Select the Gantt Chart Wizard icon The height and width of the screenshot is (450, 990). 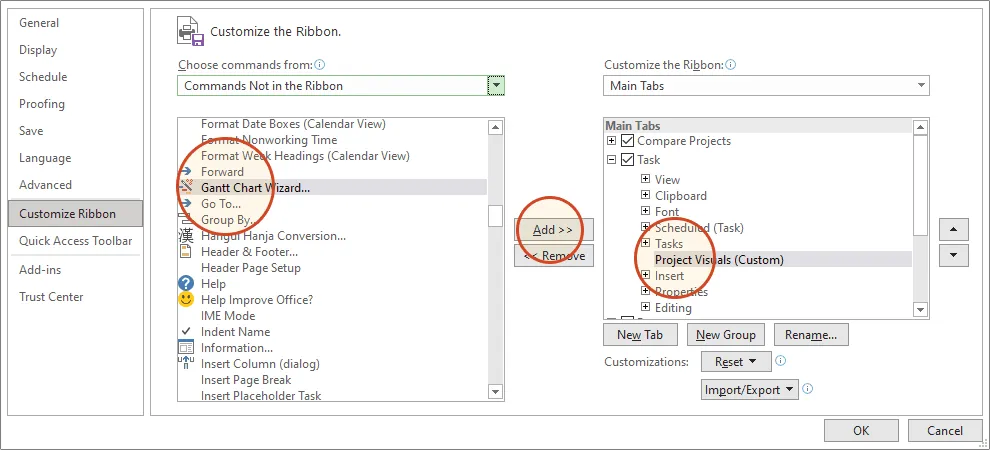point(186,187)
